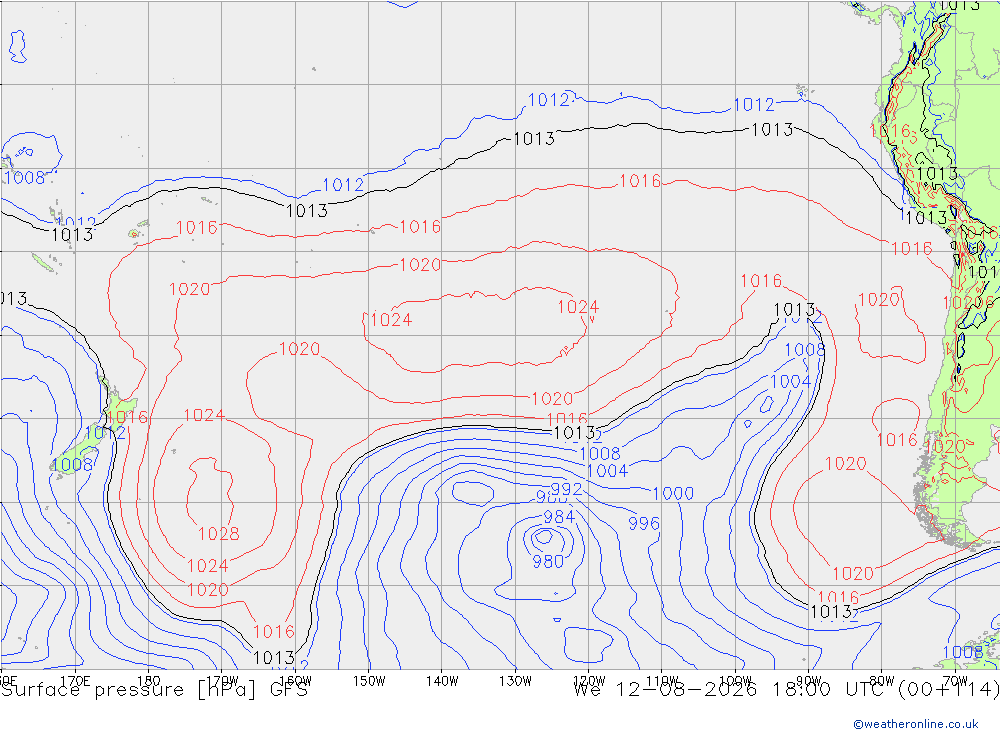The image size is (1000, 733).
Task: Click the Surface pressure [hPa] GFS title
Action: pyautogui.click(x=154, y=690)
